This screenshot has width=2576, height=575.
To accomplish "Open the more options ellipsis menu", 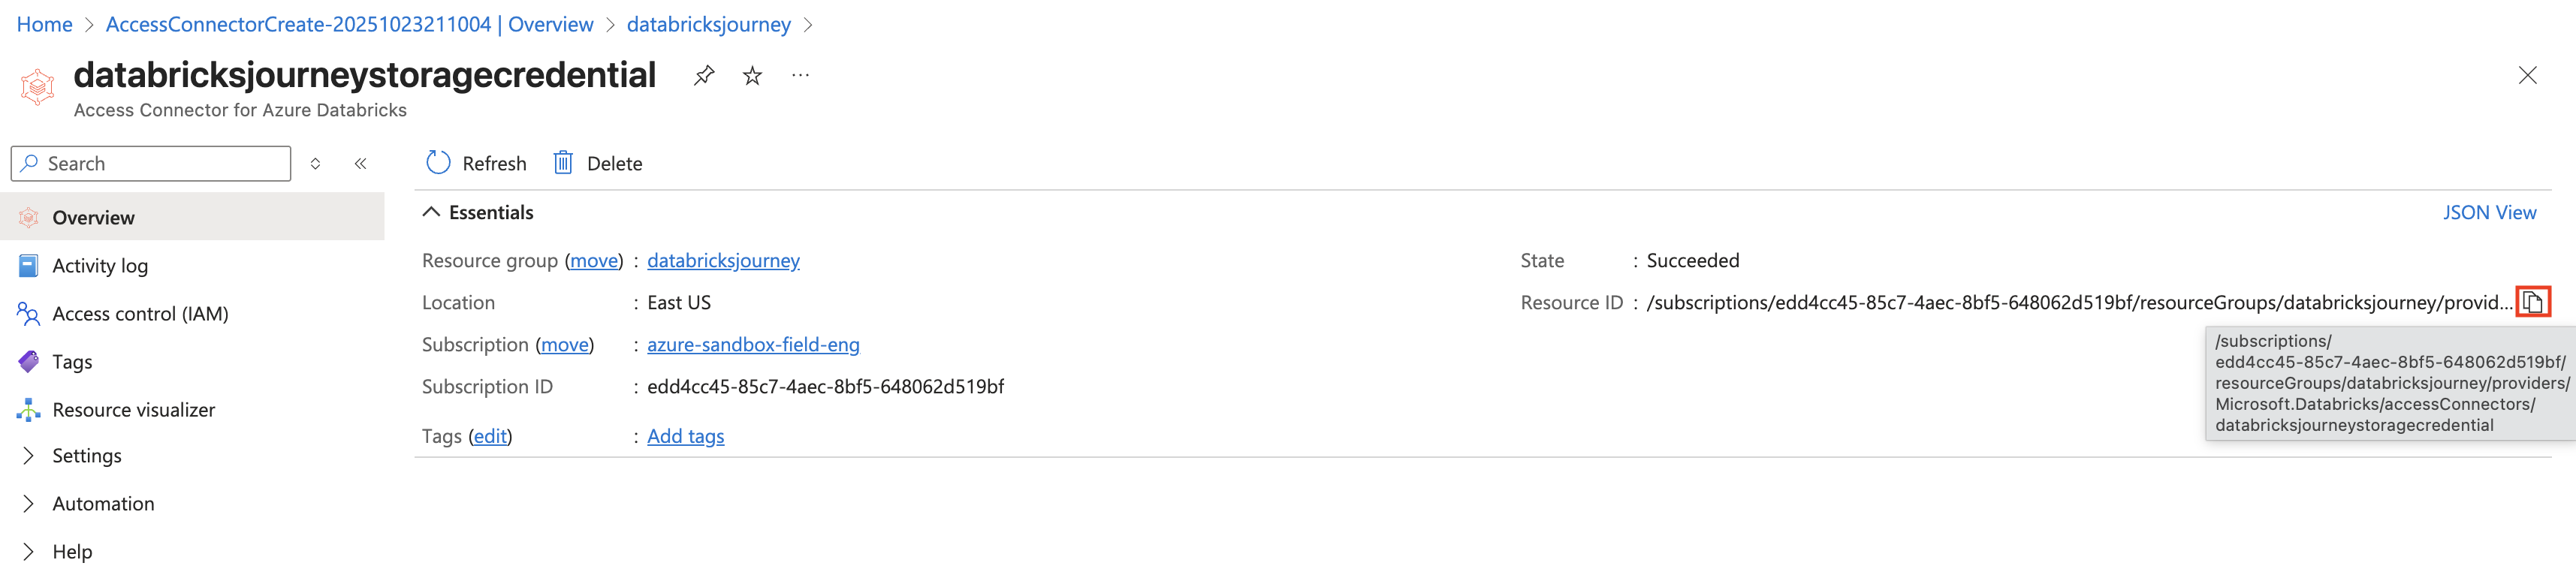I will pos(800,75).
